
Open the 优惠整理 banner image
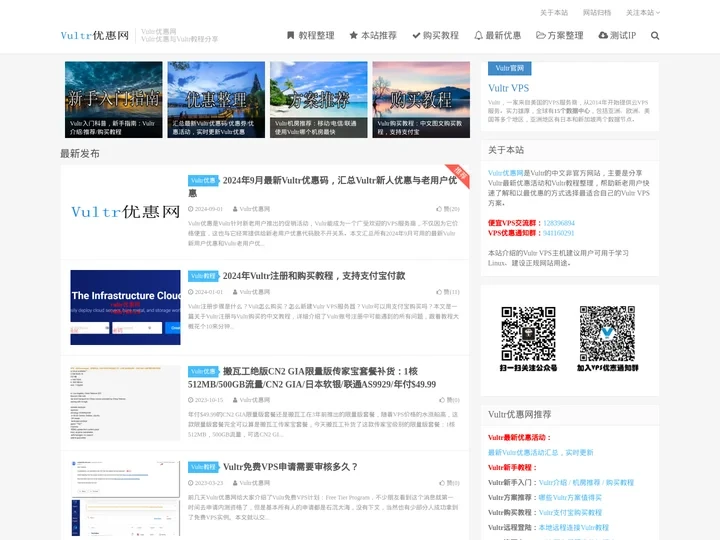click(x=216, y=100)
